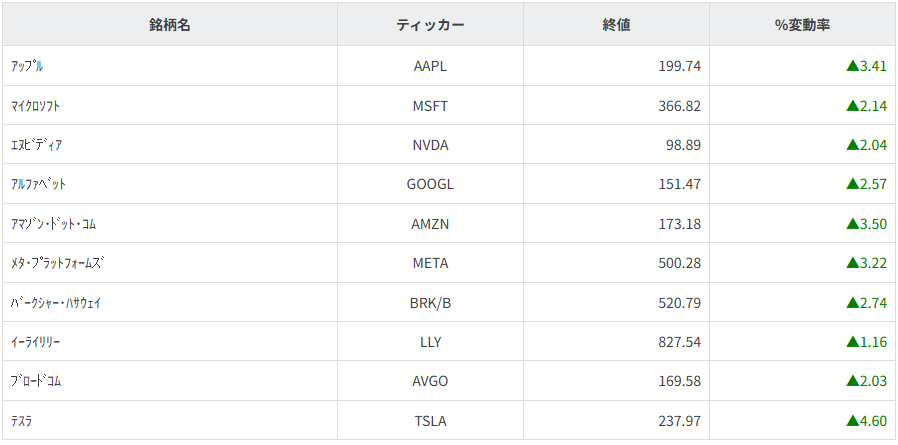Viewport: 898px width, 445px height.
Task: Click the BRK/B ticker symbol
Action: (431, 303)
